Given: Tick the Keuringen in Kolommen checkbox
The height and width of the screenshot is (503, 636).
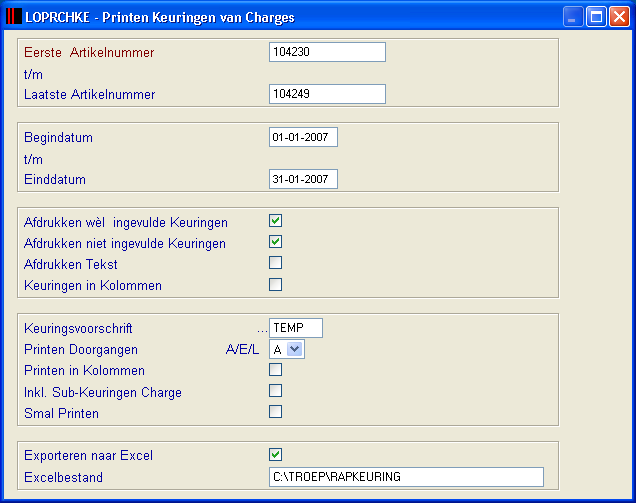Looking at the screenshot, I should [275, 284].
